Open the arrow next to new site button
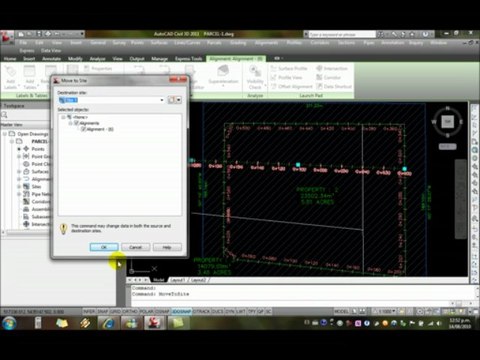The width and height of the screenshot is (480, 360). (x=179, y=100)
